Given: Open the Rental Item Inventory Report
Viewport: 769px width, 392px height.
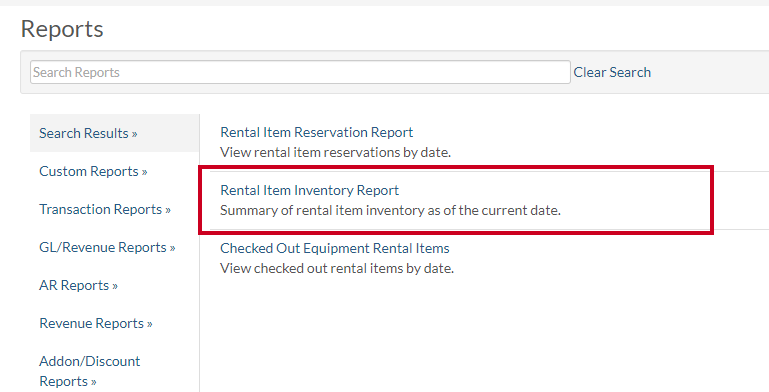Looking at the screenshot, I should pyautogui.click(x=309, y=190).
